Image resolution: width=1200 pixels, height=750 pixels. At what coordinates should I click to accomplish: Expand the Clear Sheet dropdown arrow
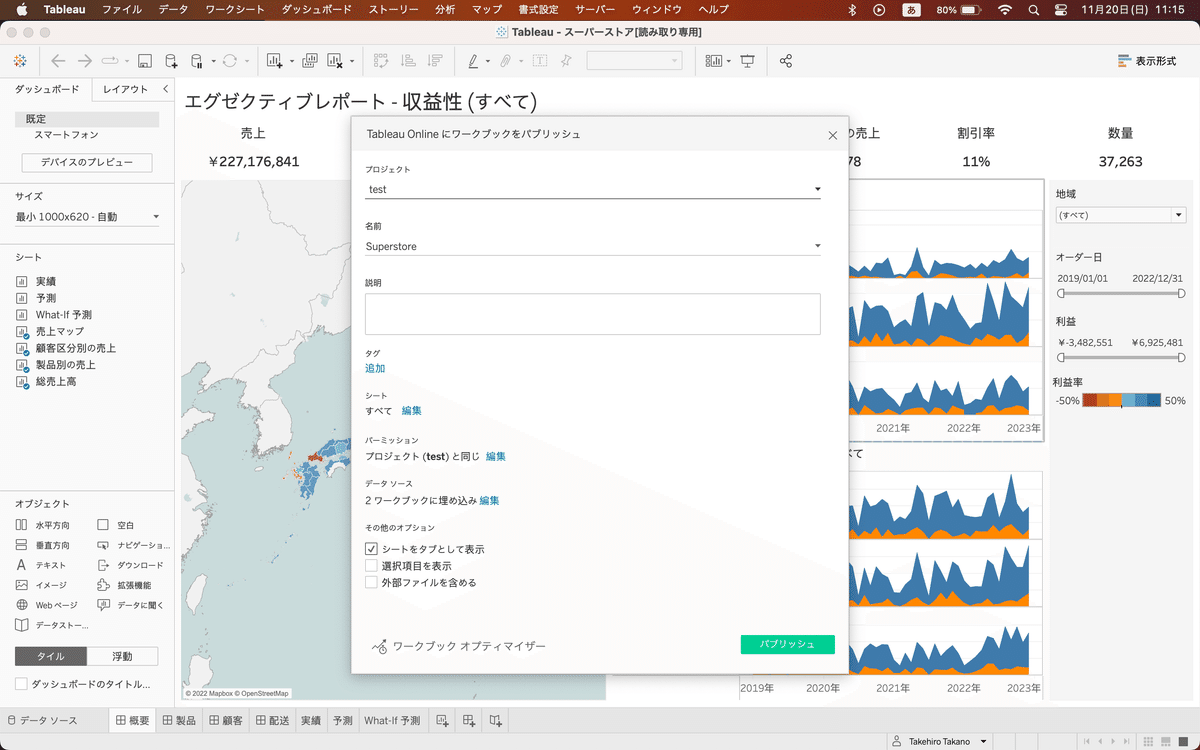coord(352,62)
